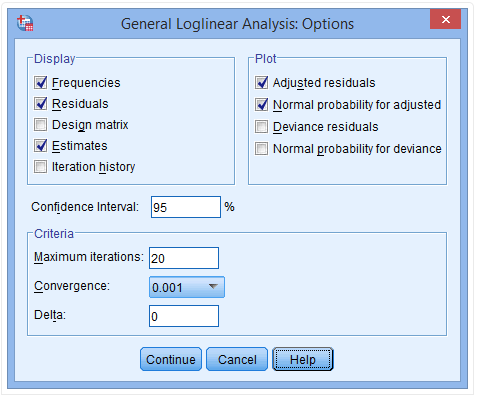Click the dialog title text

pyautogui.click(x=237, y=24)
